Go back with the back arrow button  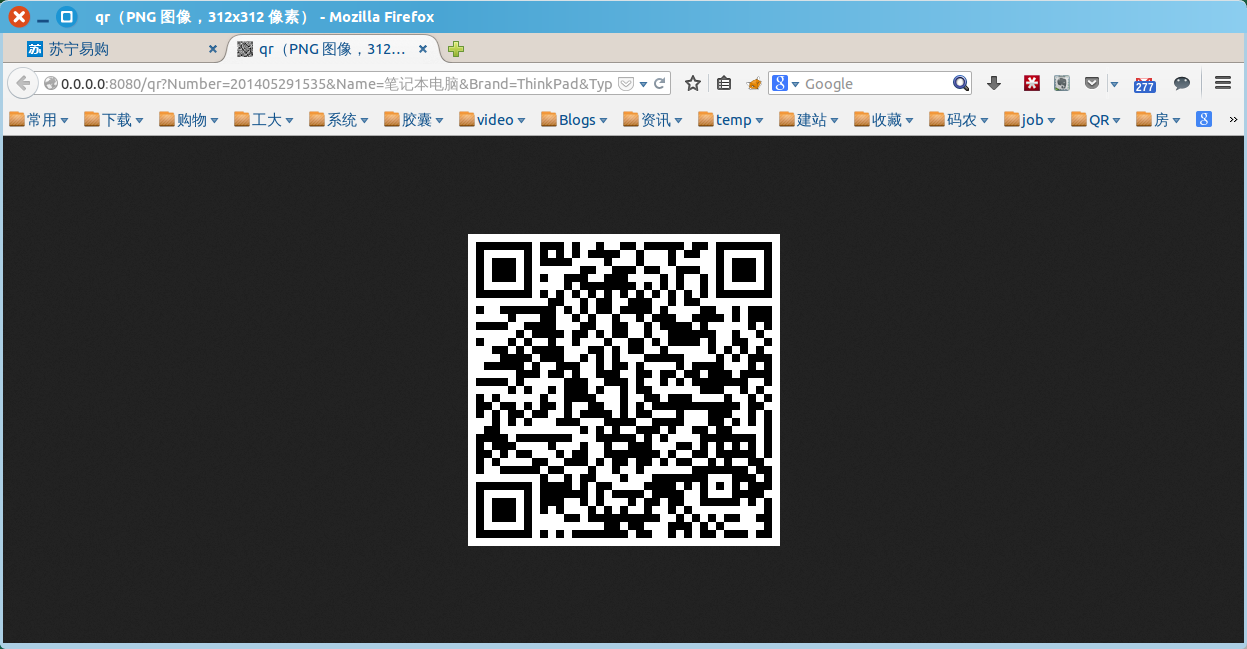pos(23,83)
